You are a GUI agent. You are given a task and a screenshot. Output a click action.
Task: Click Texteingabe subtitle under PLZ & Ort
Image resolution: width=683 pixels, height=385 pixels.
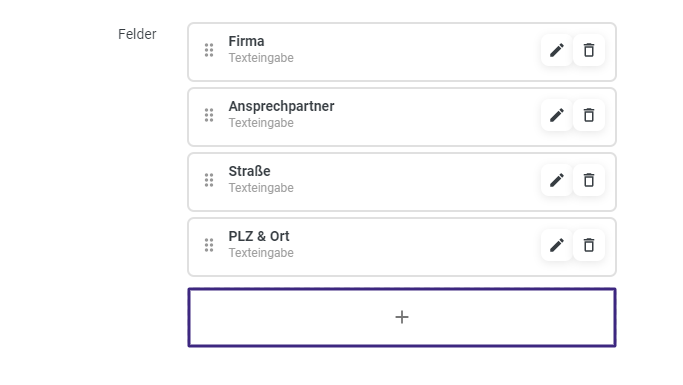tap(261, 253)
